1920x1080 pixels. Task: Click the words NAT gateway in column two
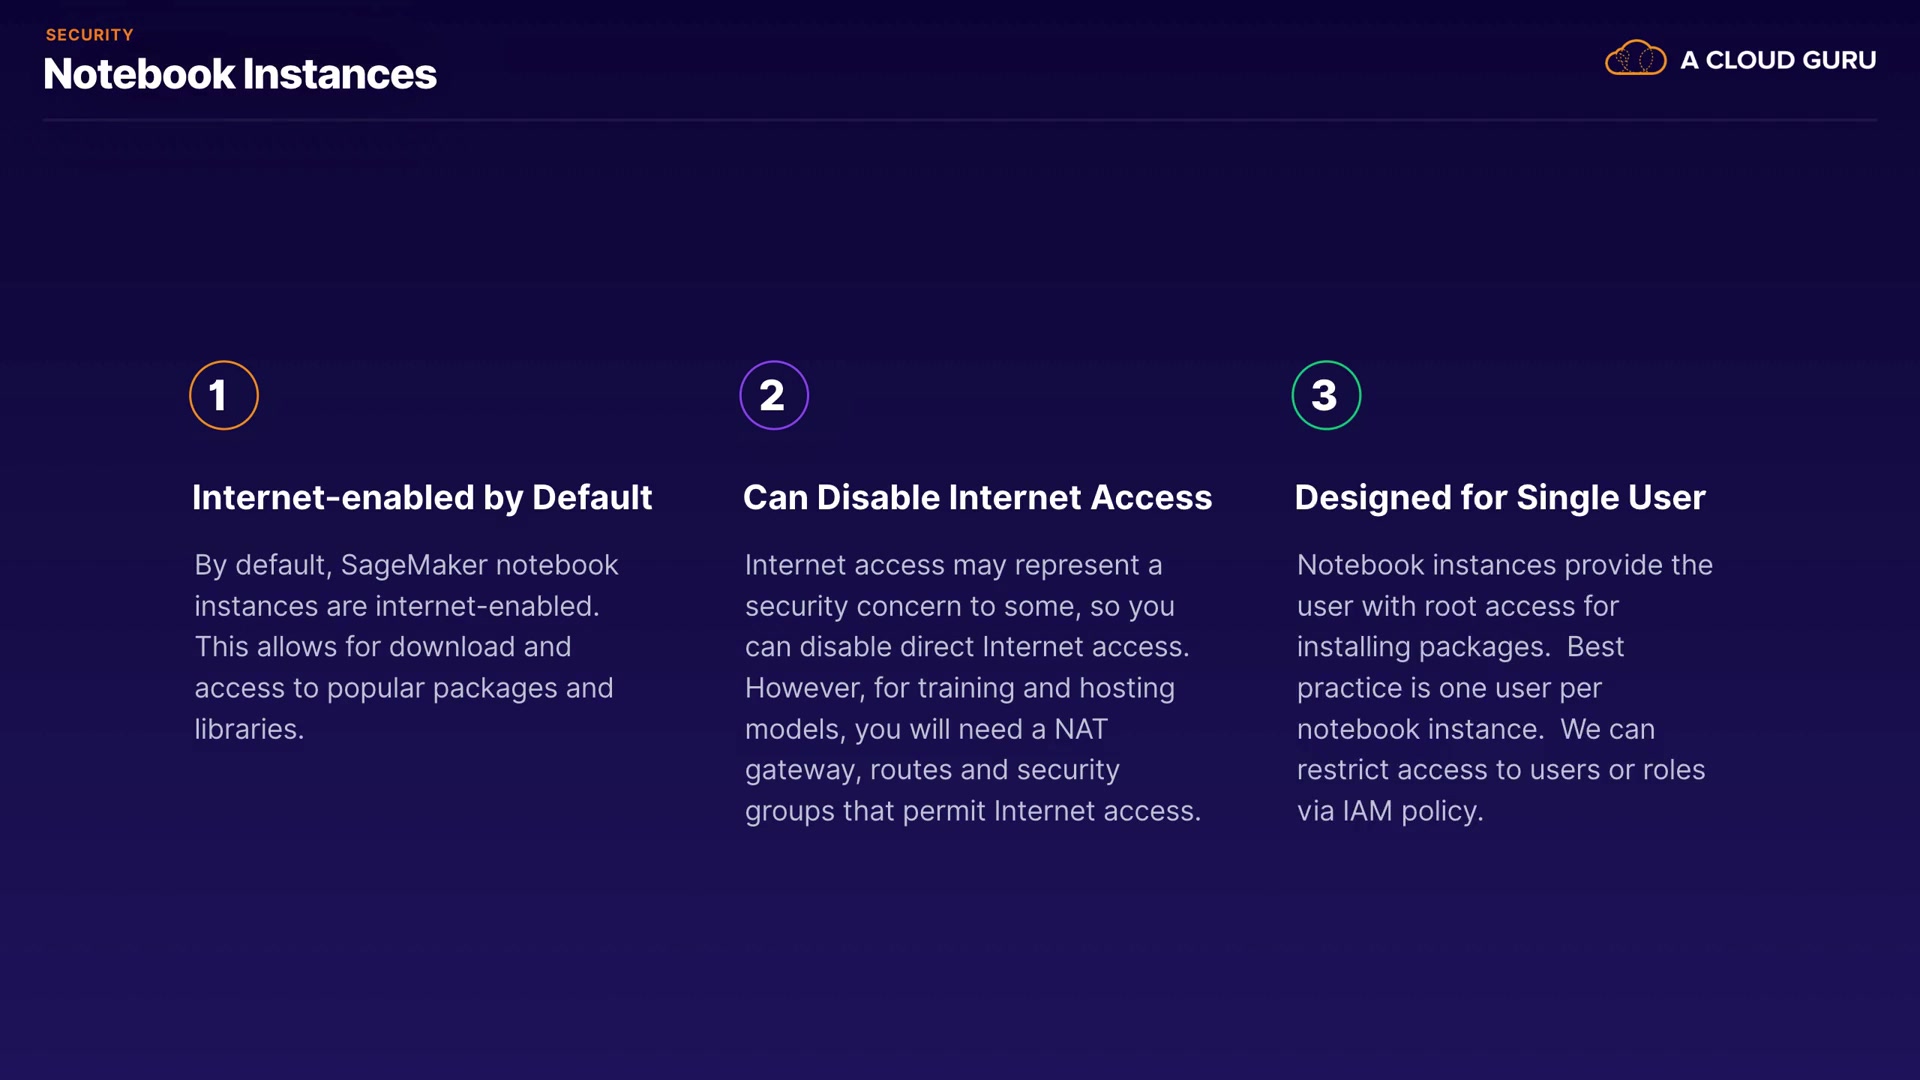click(1080, 729)
